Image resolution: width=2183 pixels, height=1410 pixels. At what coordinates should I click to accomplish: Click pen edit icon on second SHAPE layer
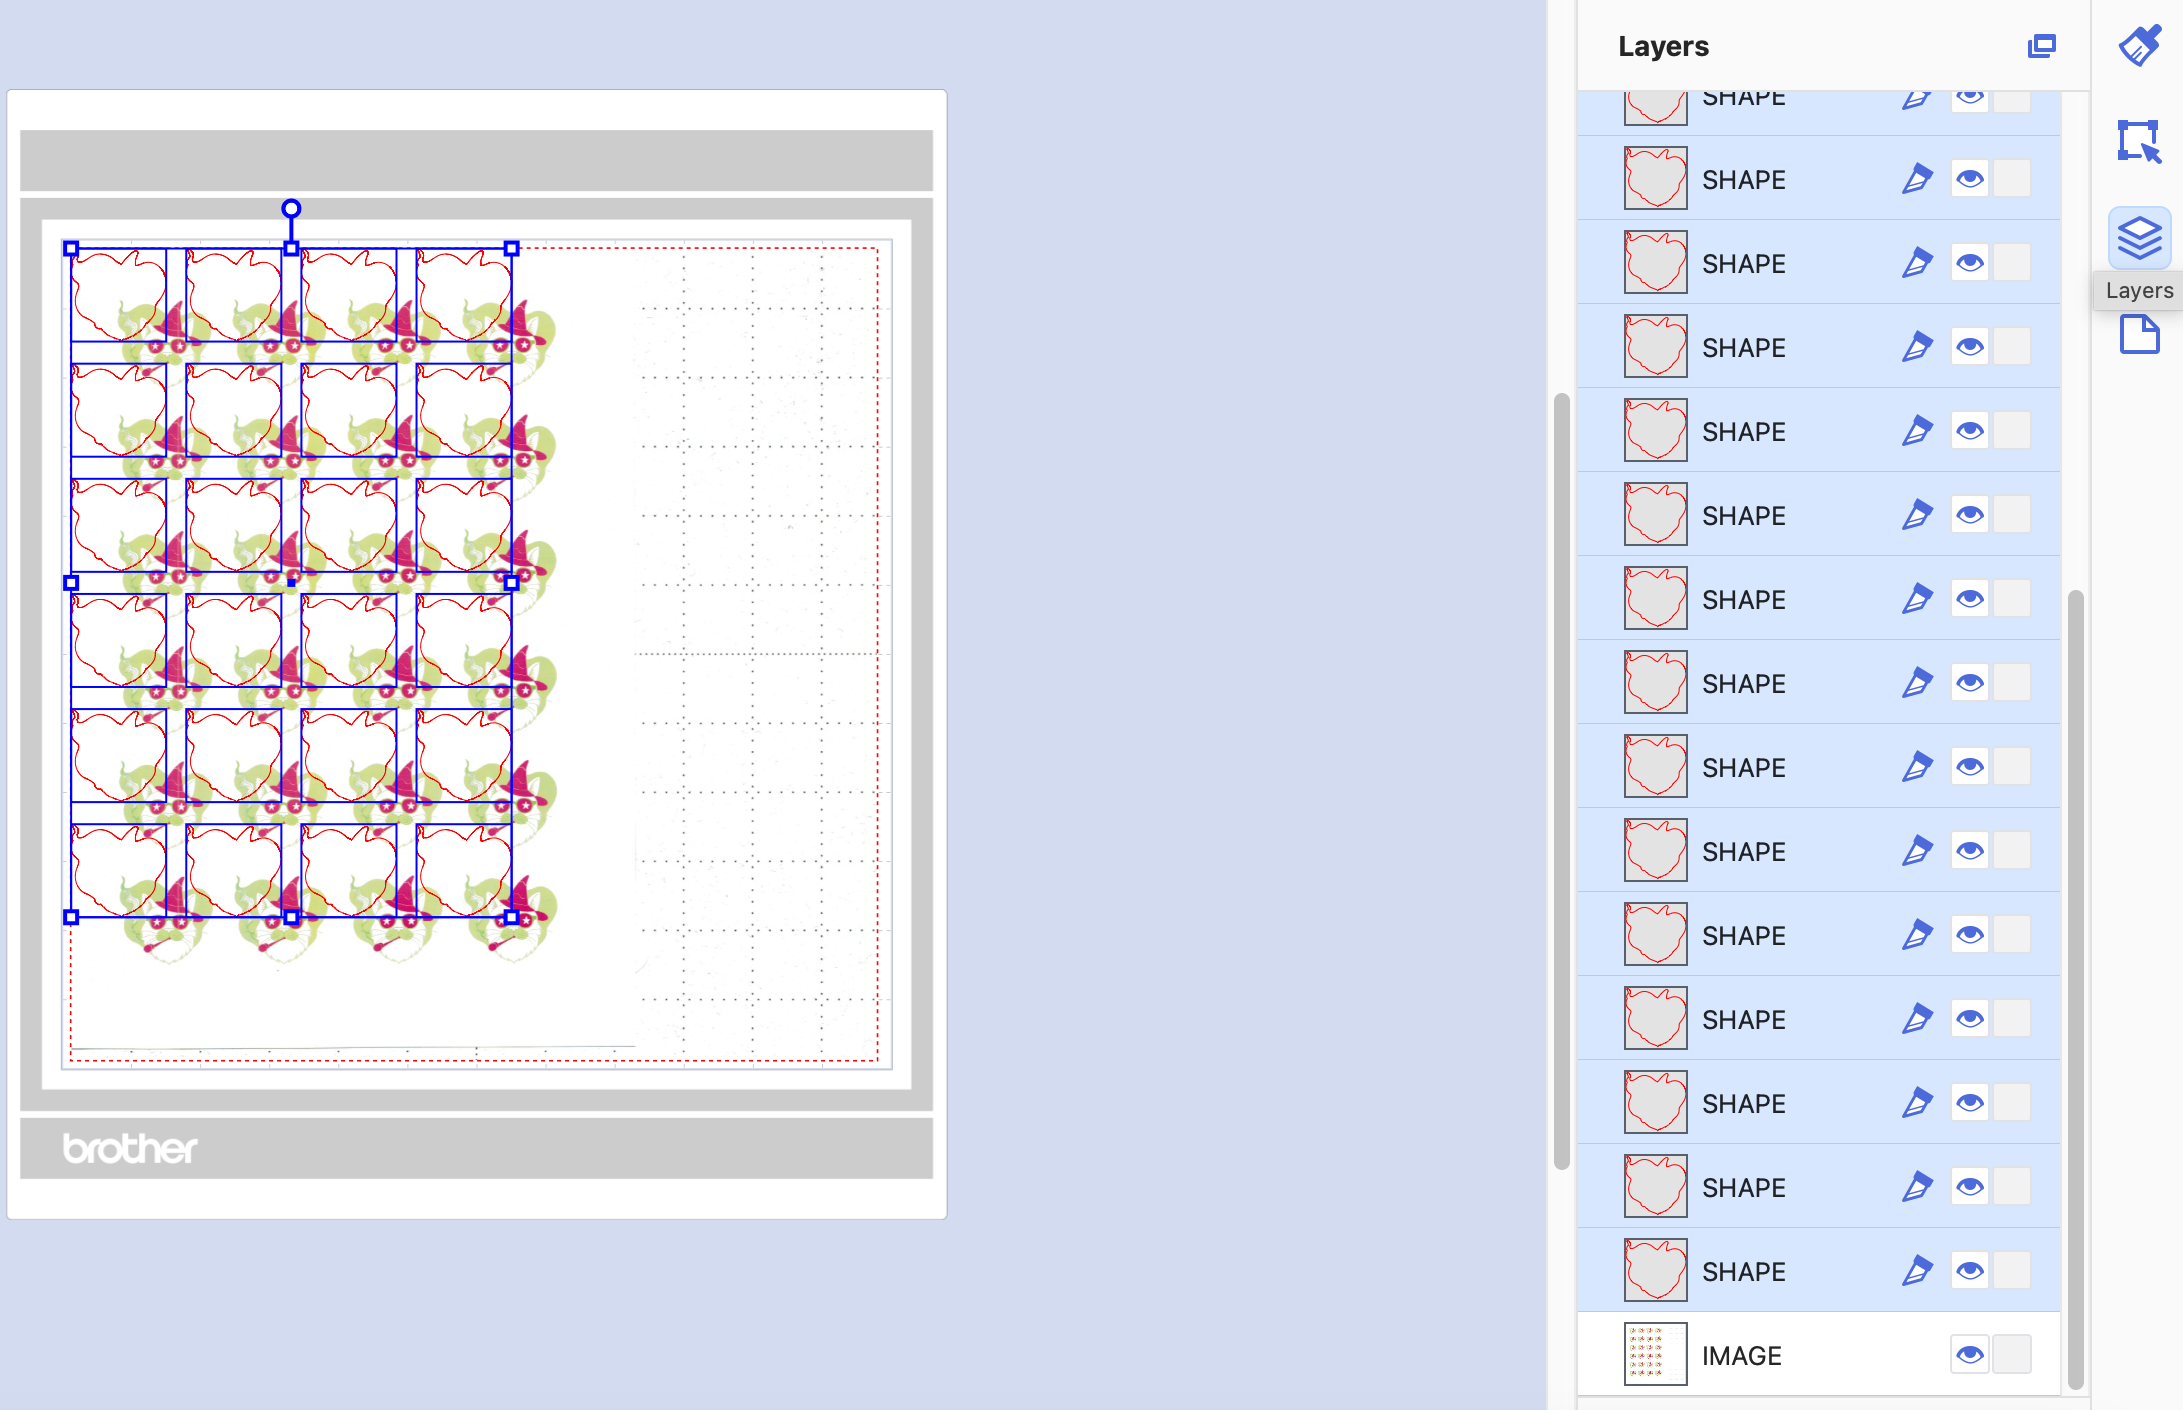[1916, 179]
